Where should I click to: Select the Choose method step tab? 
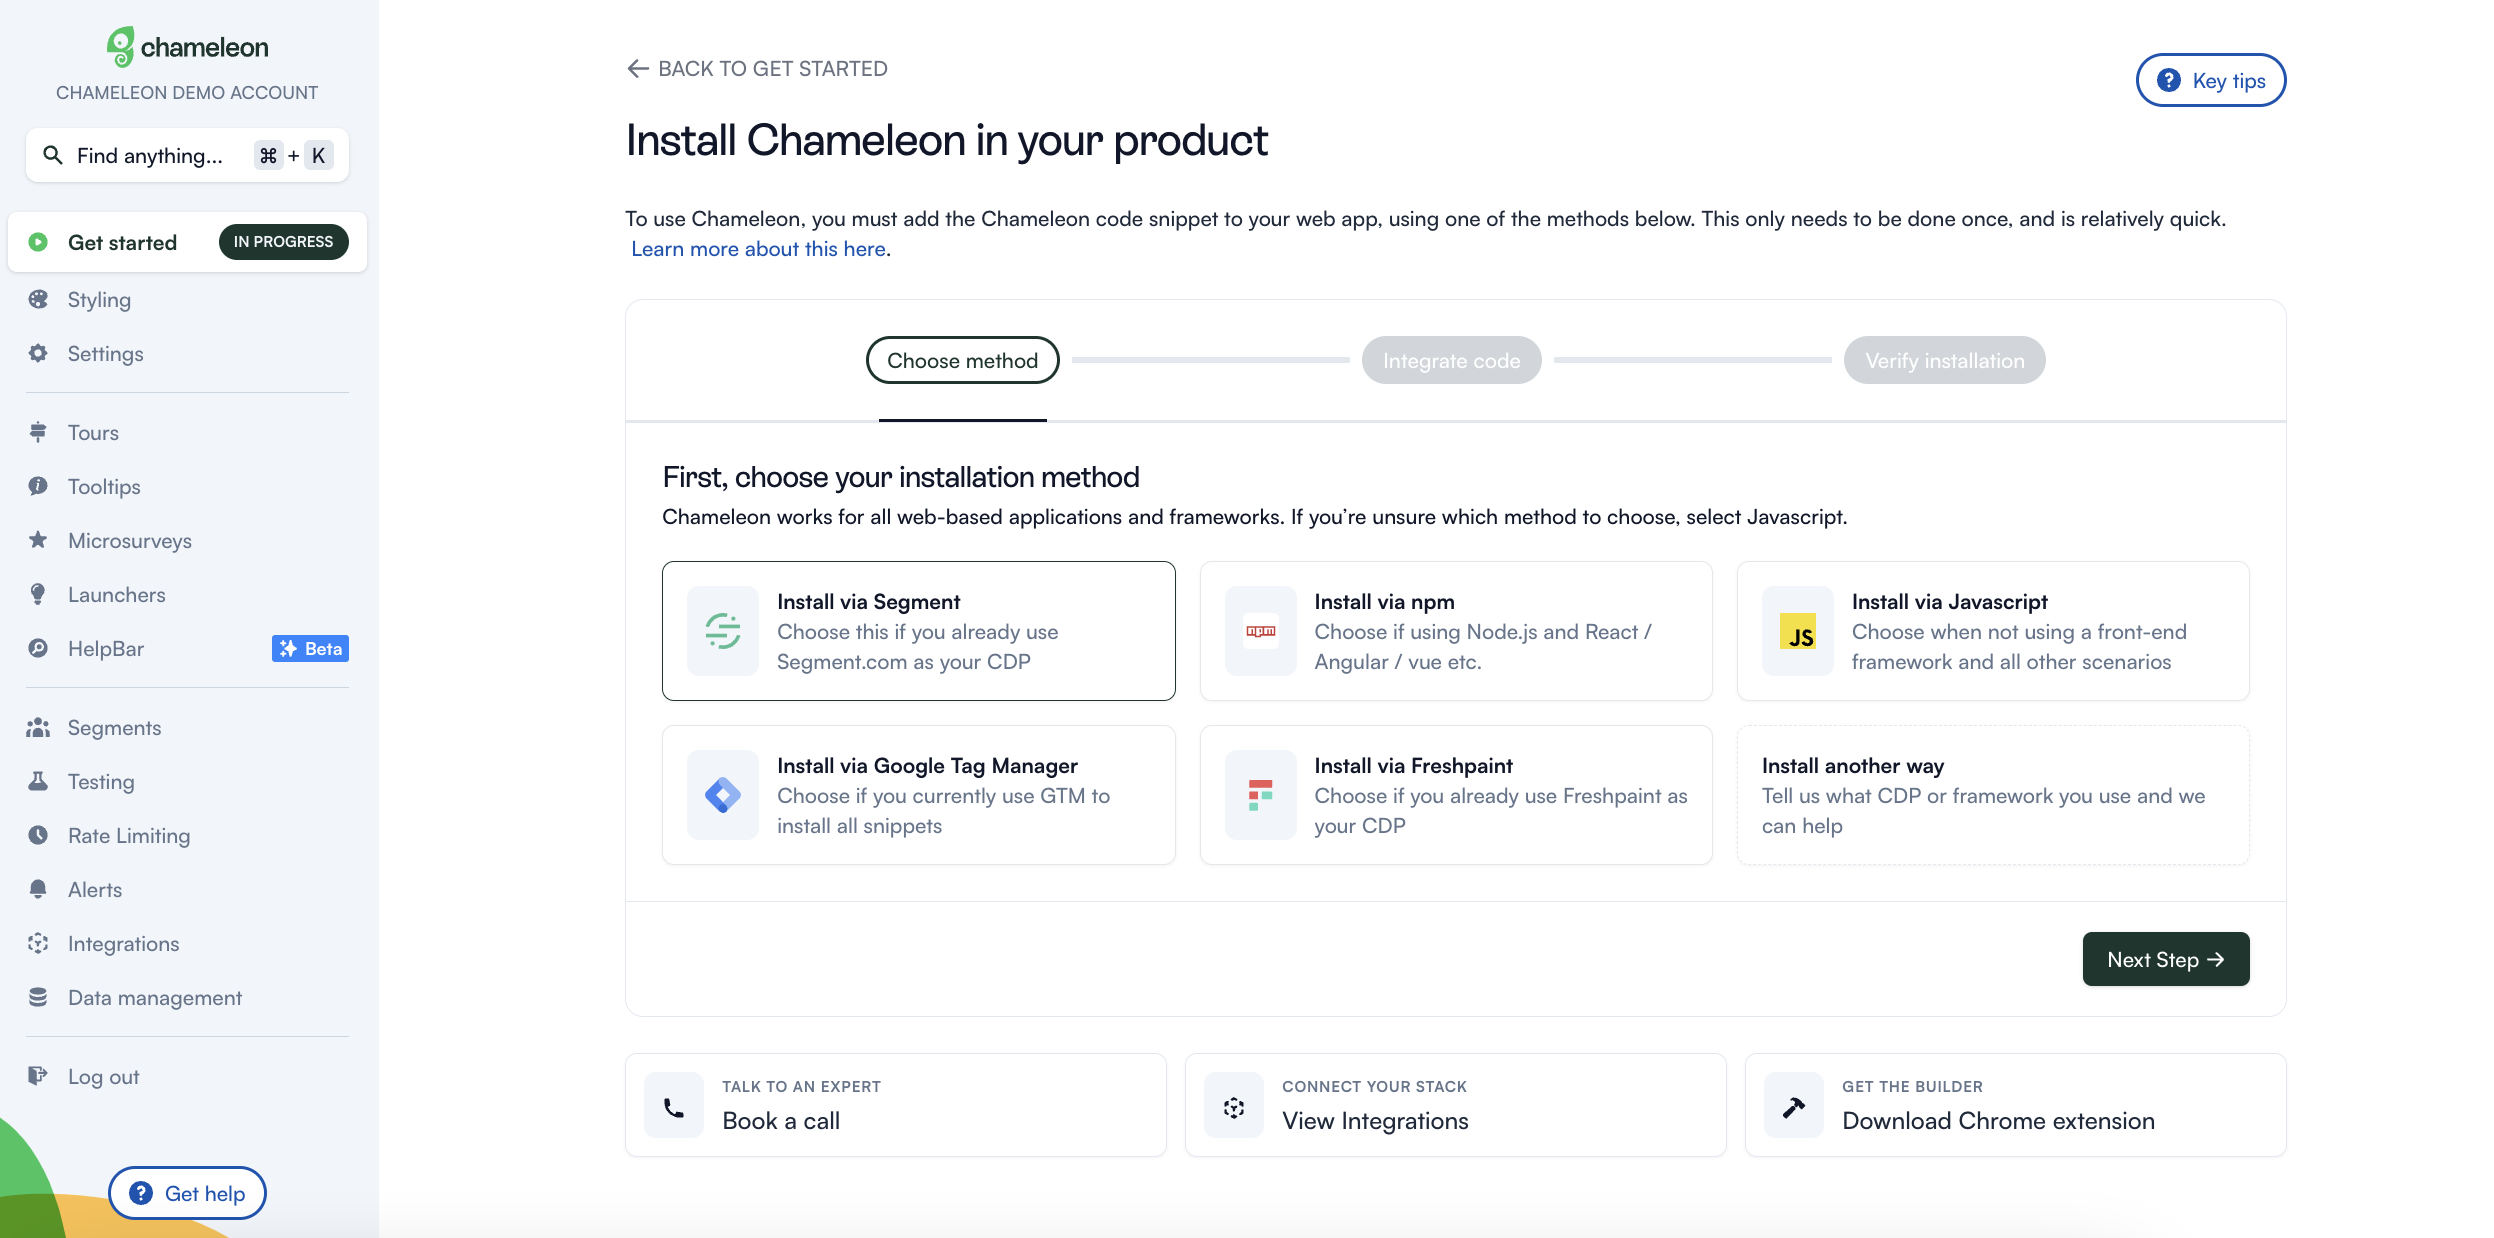tap(962, 360)
